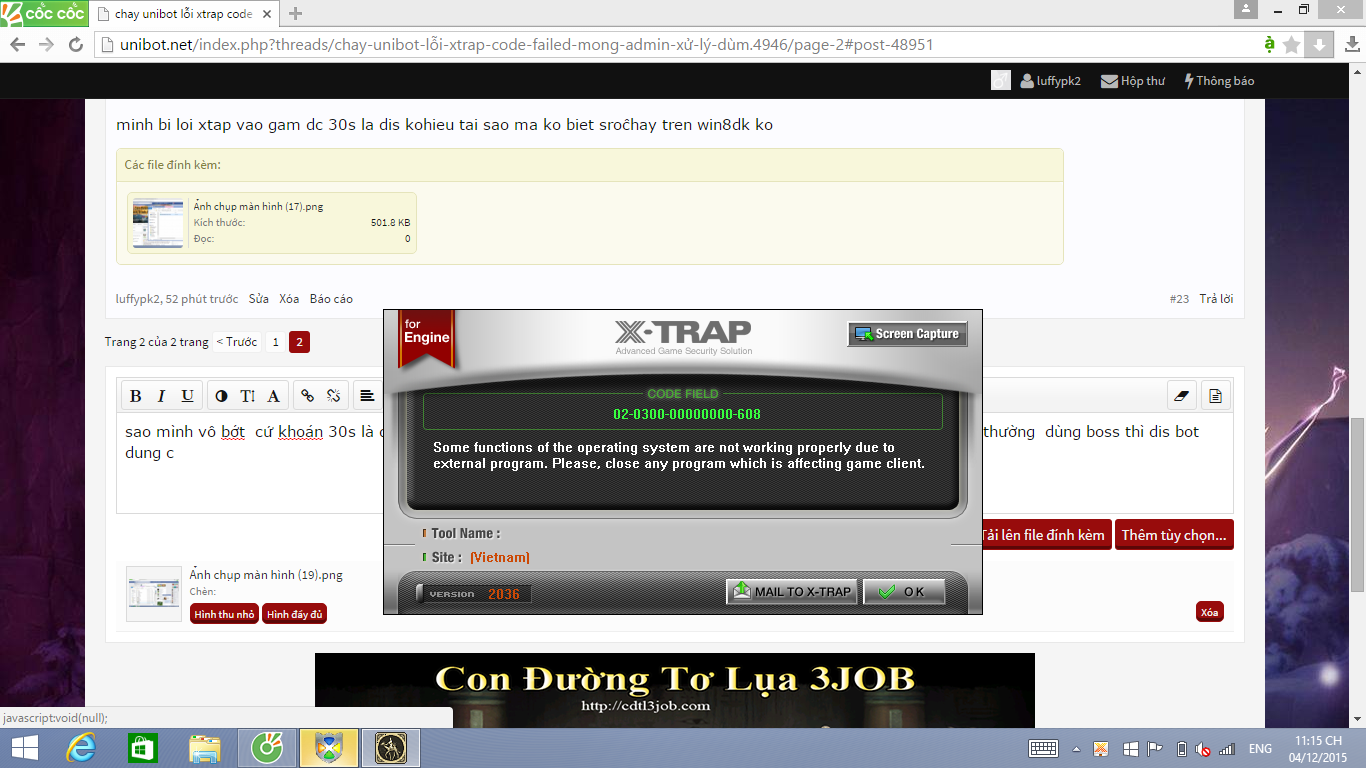Click X-TRAP code 02-0300-00000000-608
The width and height of the screenshot is (1366, 768).
pos(686,414)
